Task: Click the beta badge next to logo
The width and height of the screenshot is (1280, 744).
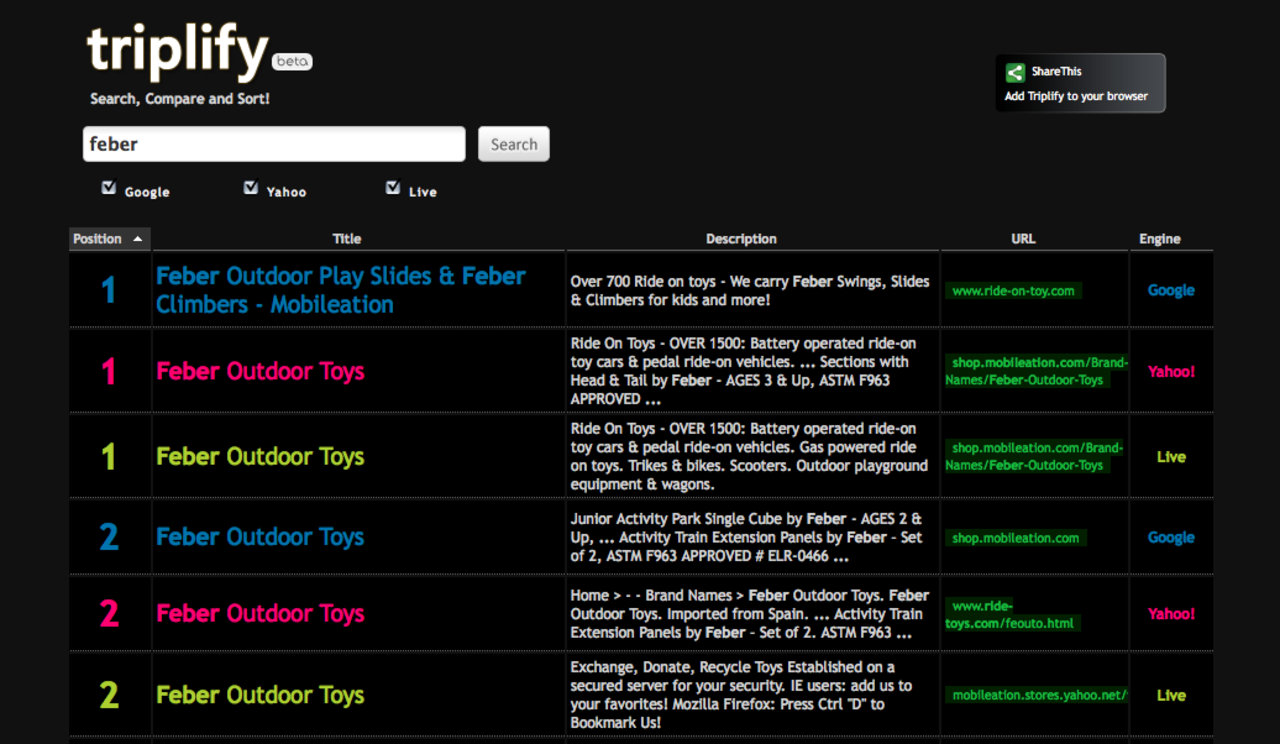Action: (x=292, y=61)
